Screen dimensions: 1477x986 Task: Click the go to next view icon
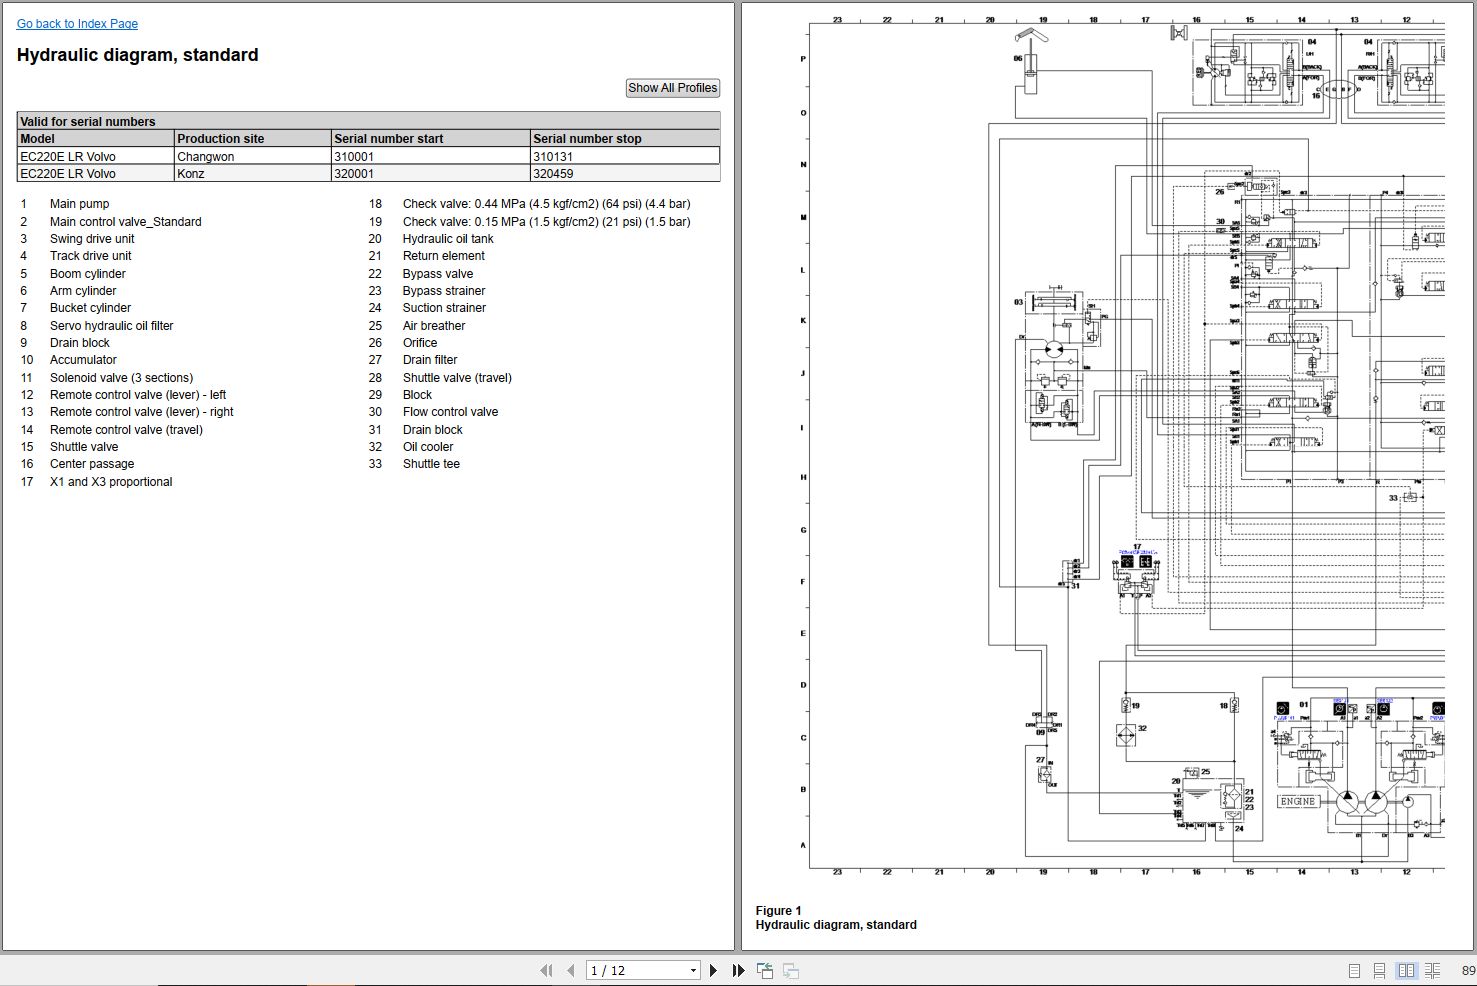(790, 970)
